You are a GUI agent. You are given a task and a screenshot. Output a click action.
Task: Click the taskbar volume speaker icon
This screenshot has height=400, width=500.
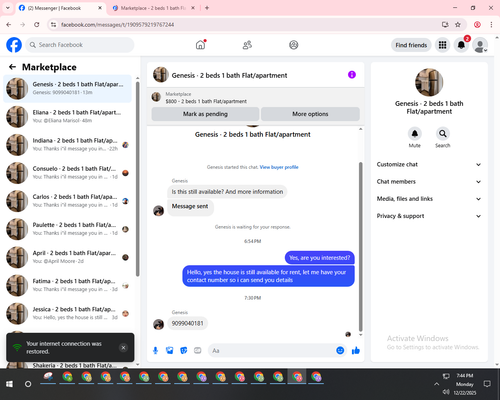click(x=446, y=392)
